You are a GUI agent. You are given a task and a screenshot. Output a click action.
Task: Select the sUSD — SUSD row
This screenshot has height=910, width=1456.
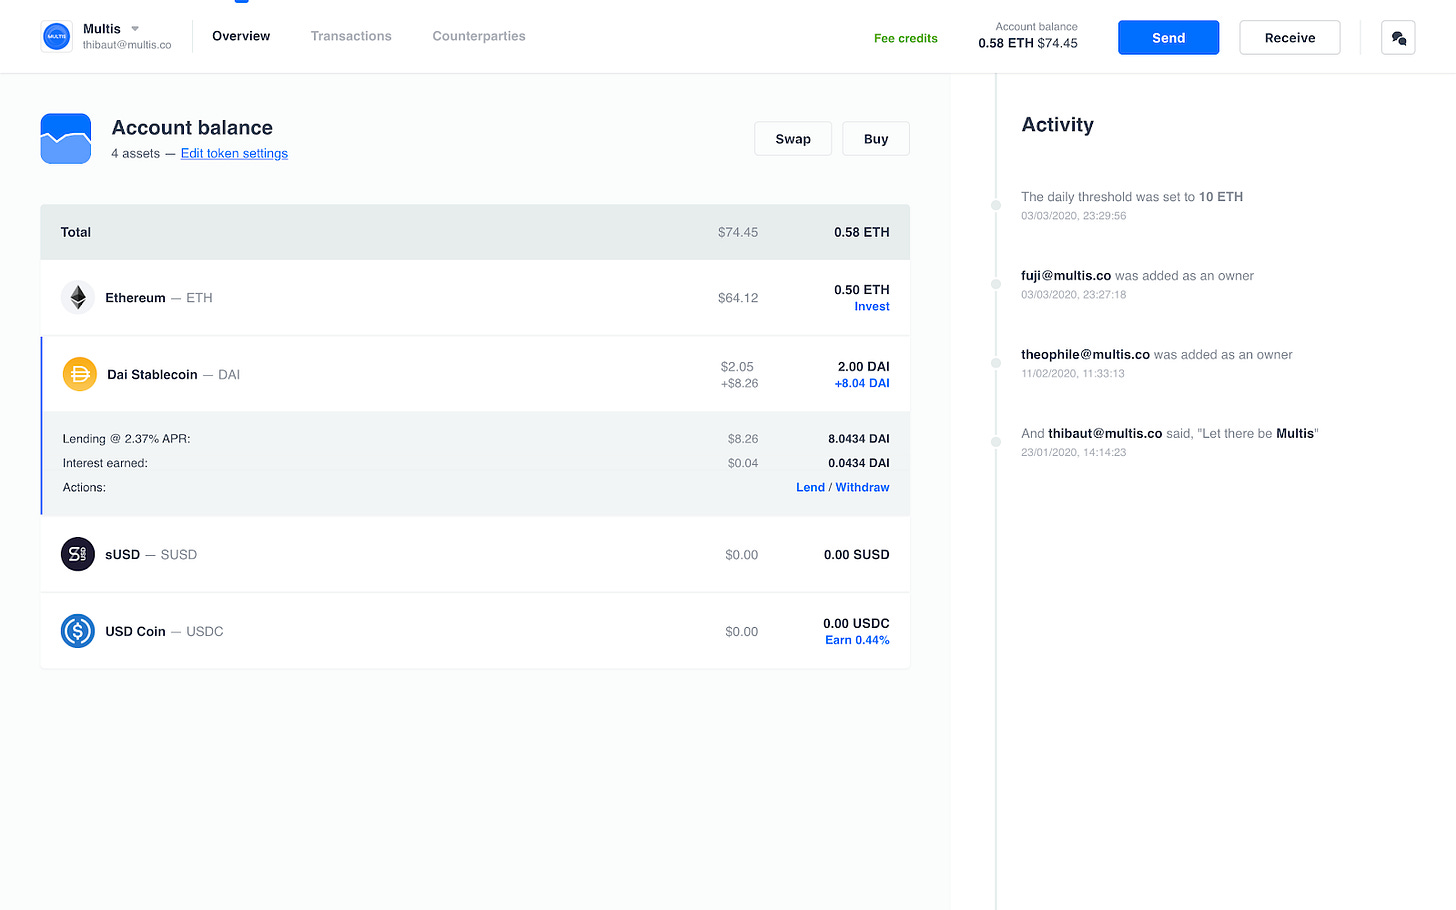[475, 554]
